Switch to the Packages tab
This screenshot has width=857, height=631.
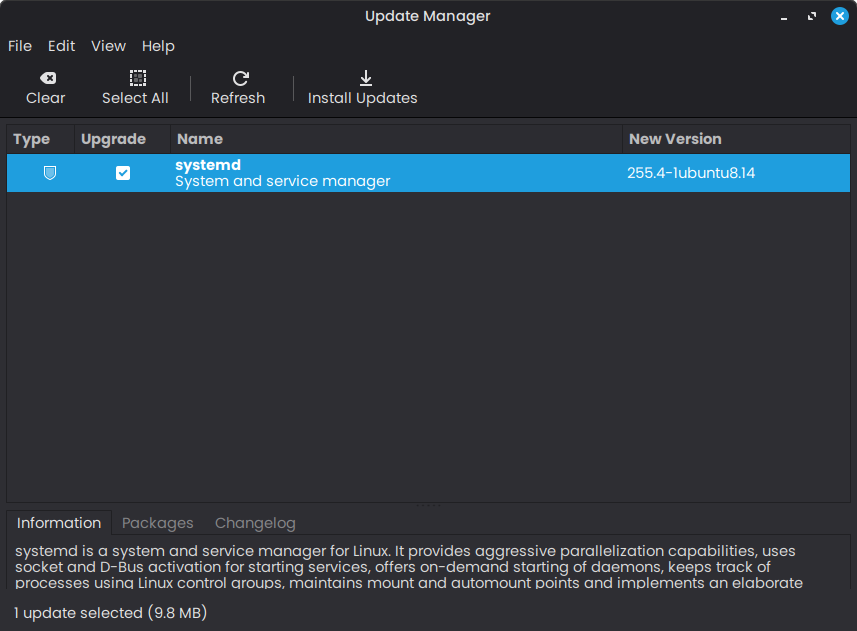158,523
